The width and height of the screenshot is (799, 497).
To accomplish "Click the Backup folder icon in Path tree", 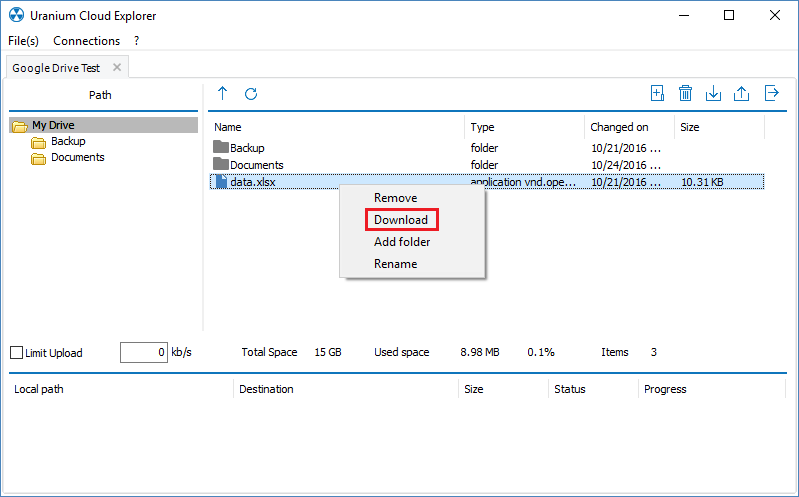I will tap(38, 142).
